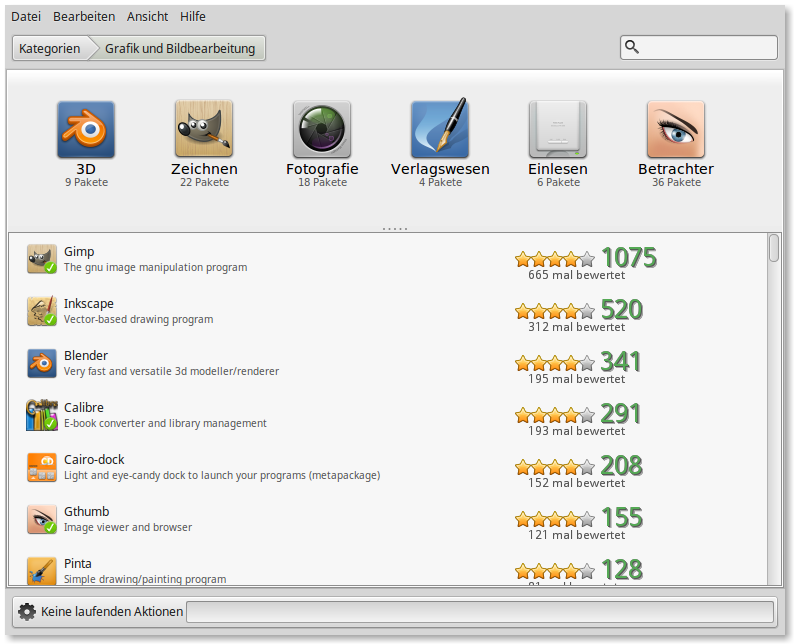Click the star rating for Inkscape
The image size is (794, 644).
click(x=555, y=311)
